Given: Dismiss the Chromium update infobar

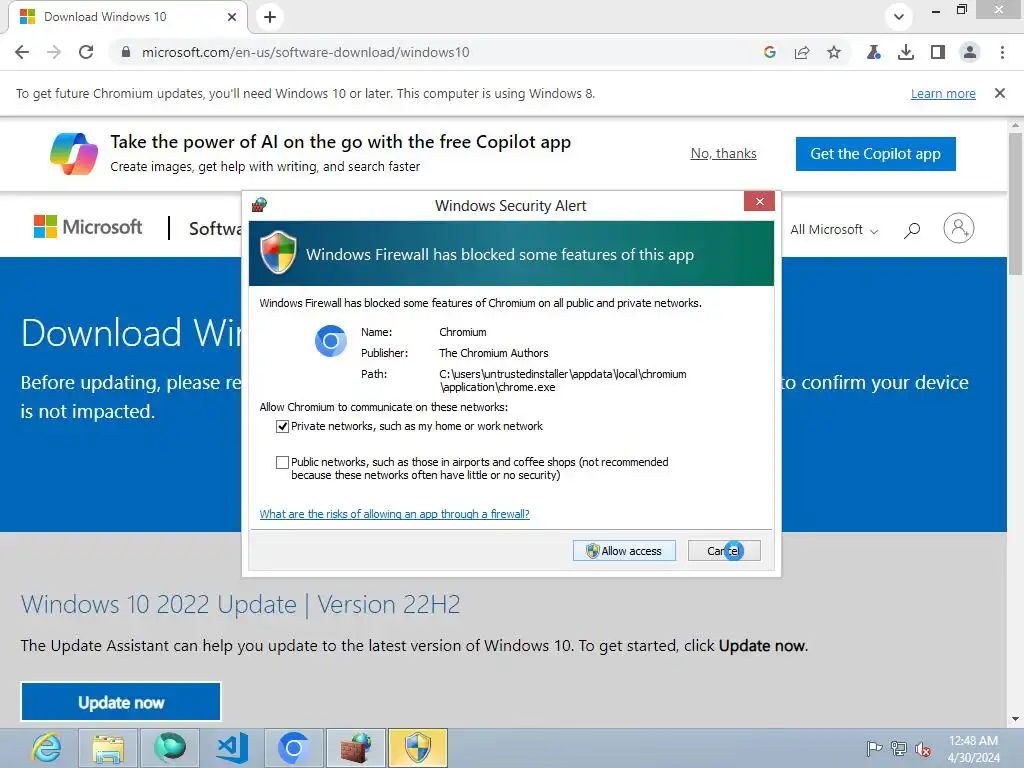Looking at the screenshot, I should point(1000,93).
